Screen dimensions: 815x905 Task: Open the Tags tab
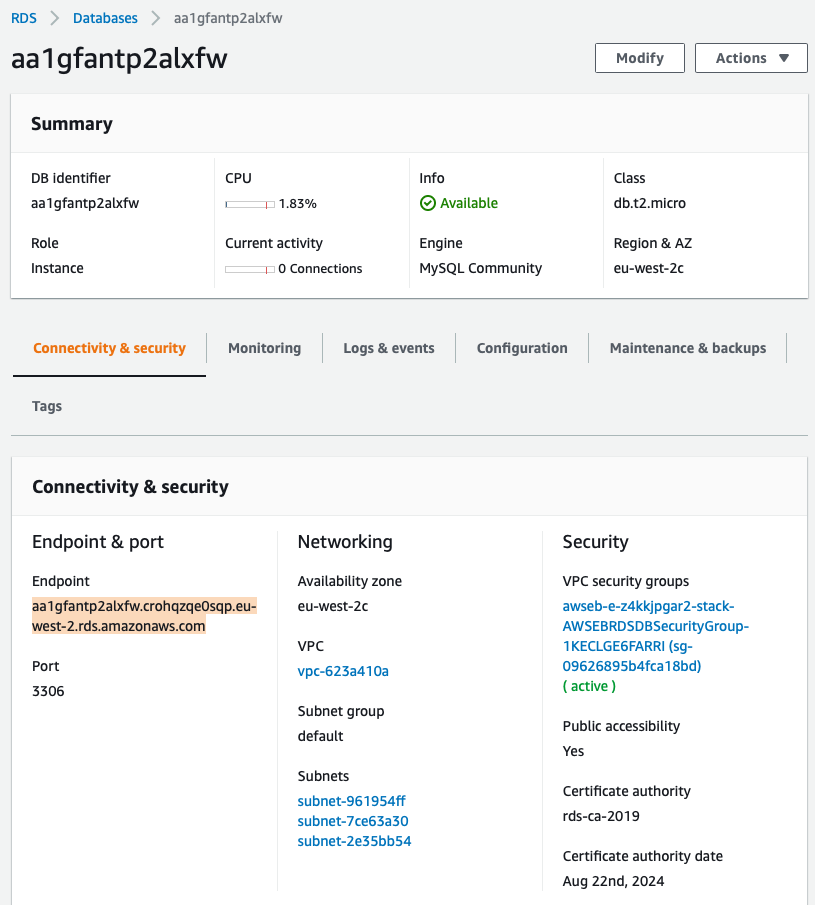(47, 406)
